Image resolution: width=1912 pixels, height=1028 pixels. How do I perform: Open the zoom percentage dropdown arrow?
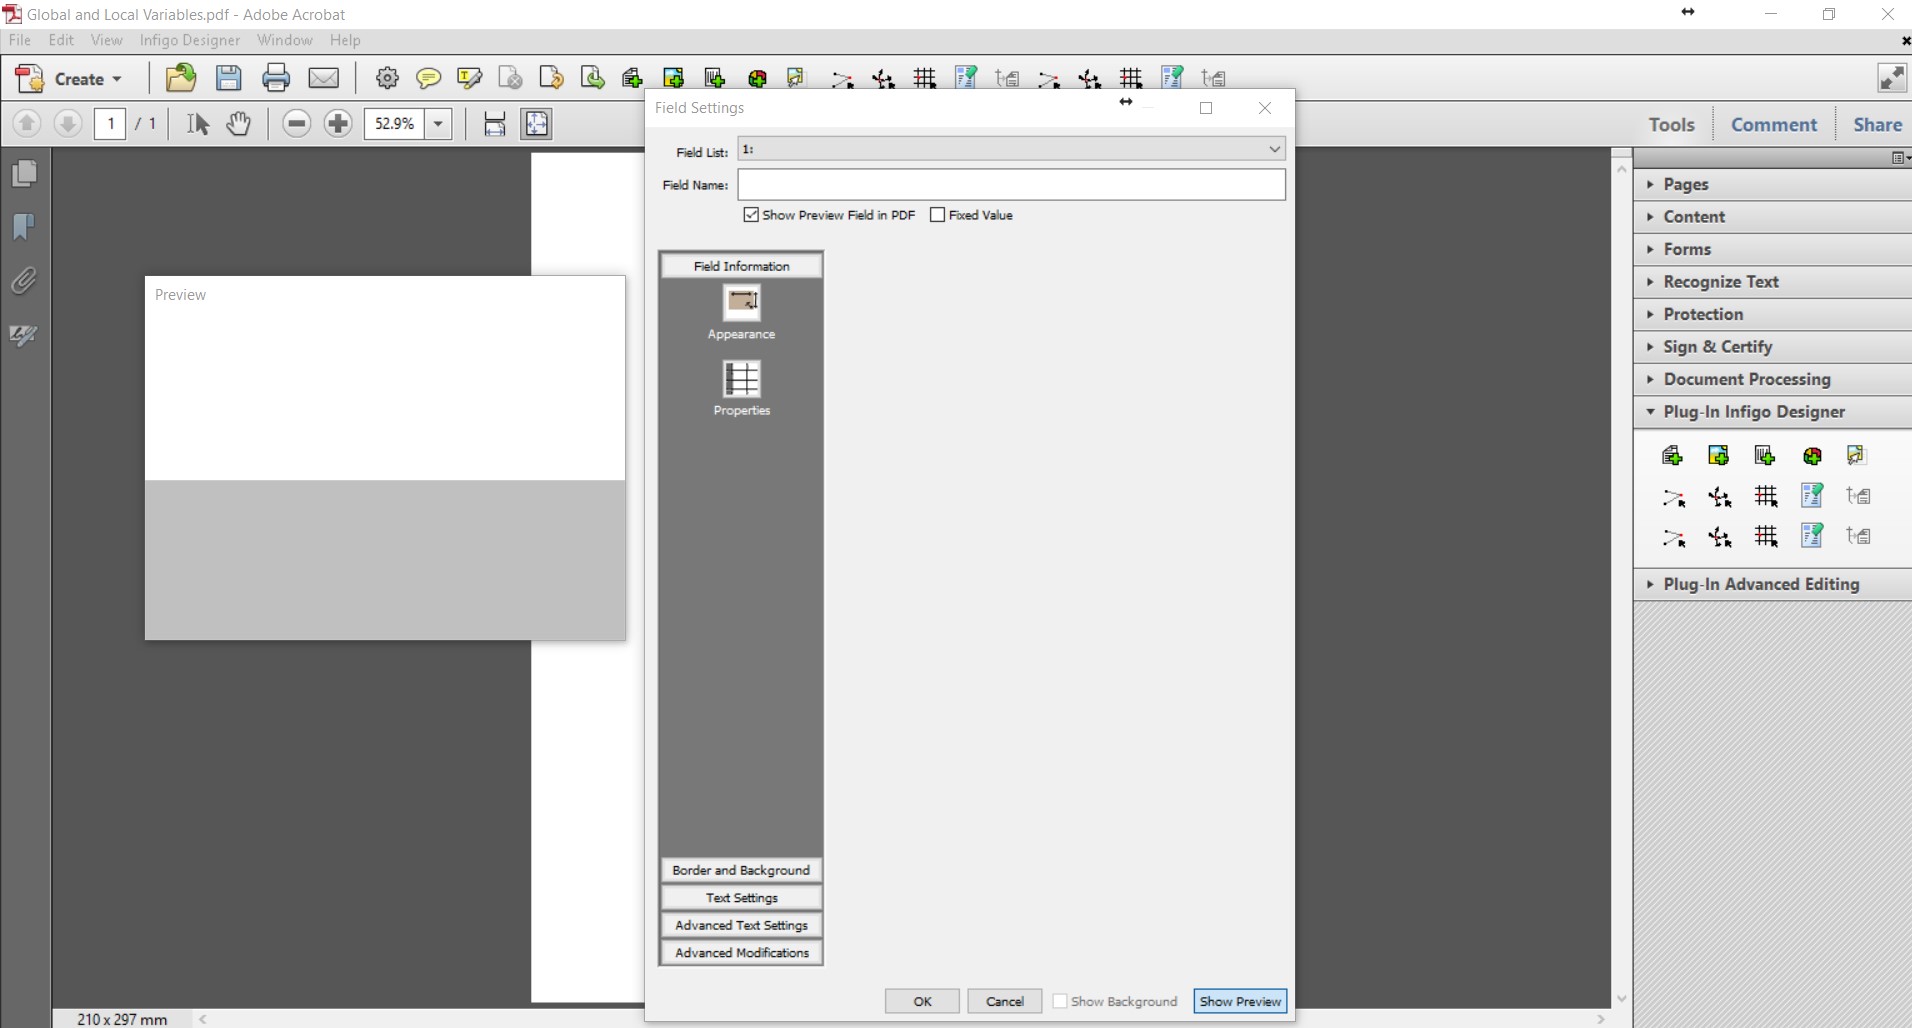(x=438, y=124)
